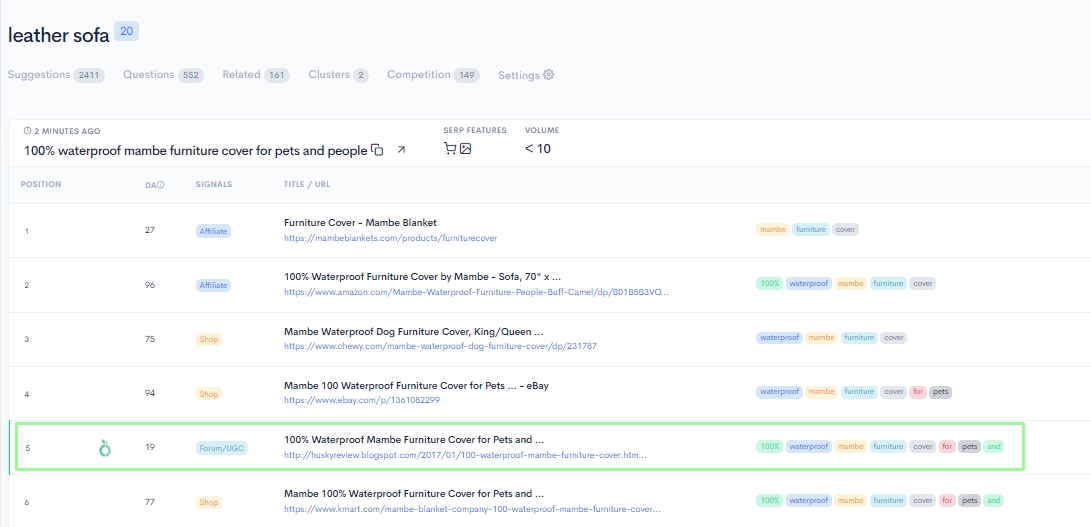Click the 2411 badge on Suggestions
Viewport: 1091px width, 527px height.
(x=89, y=75)
